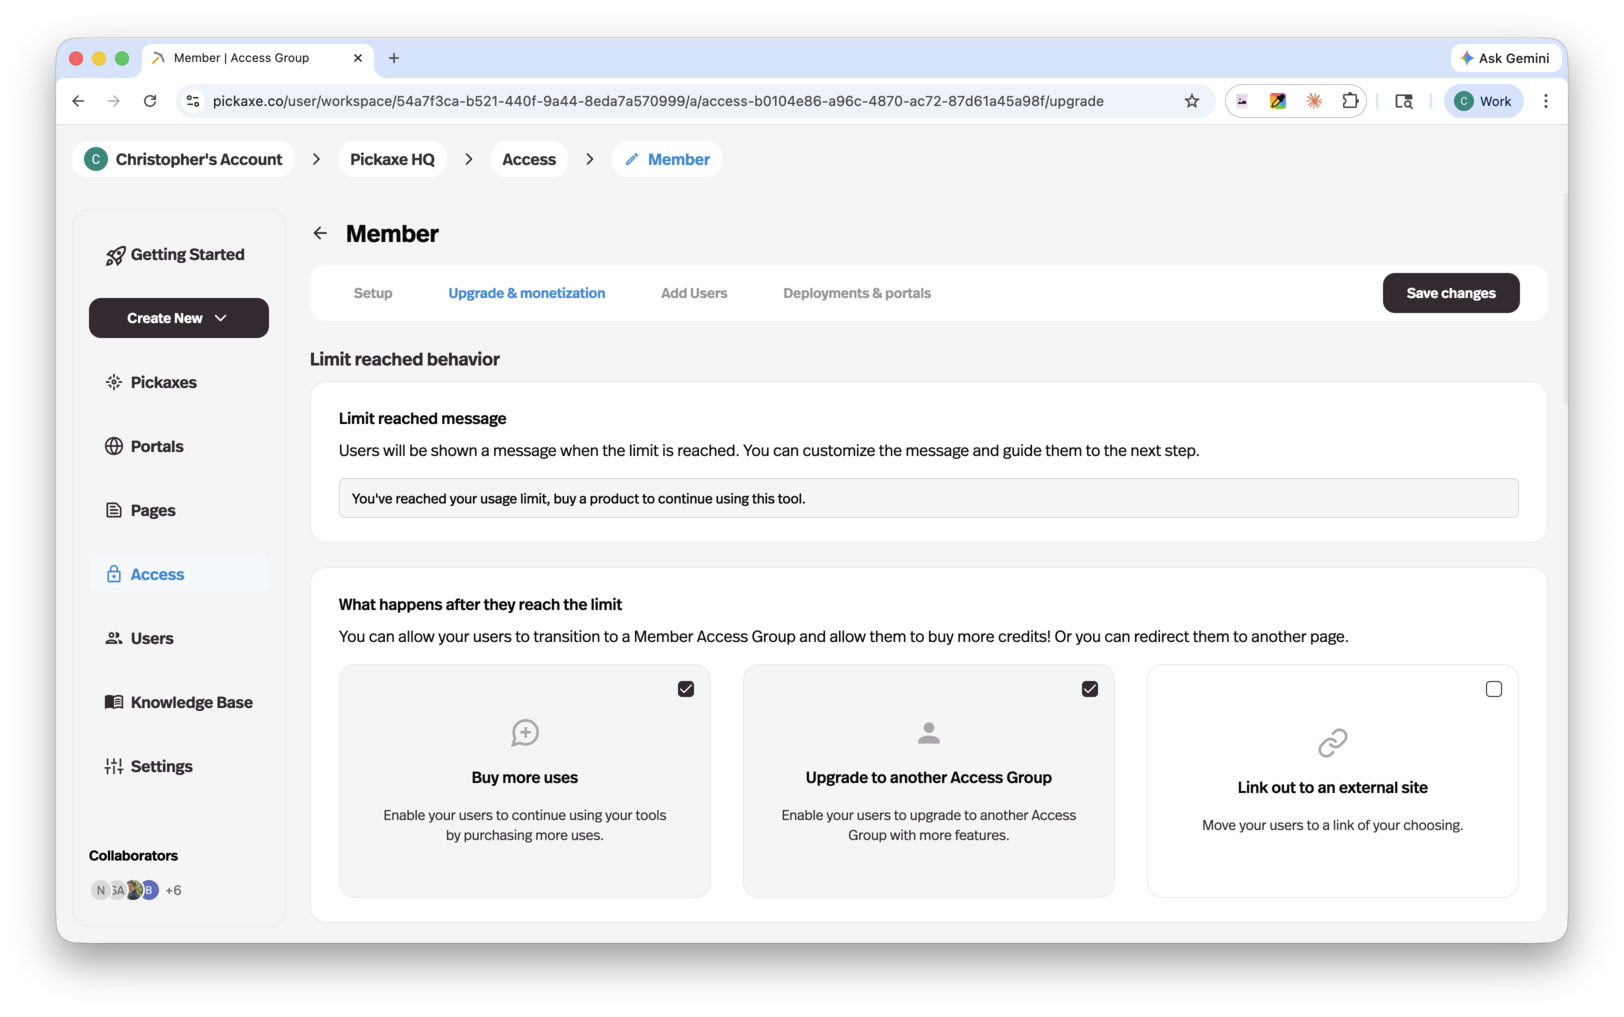Click the limit reached message input
1624x1017 pixels.
point(928,498)
